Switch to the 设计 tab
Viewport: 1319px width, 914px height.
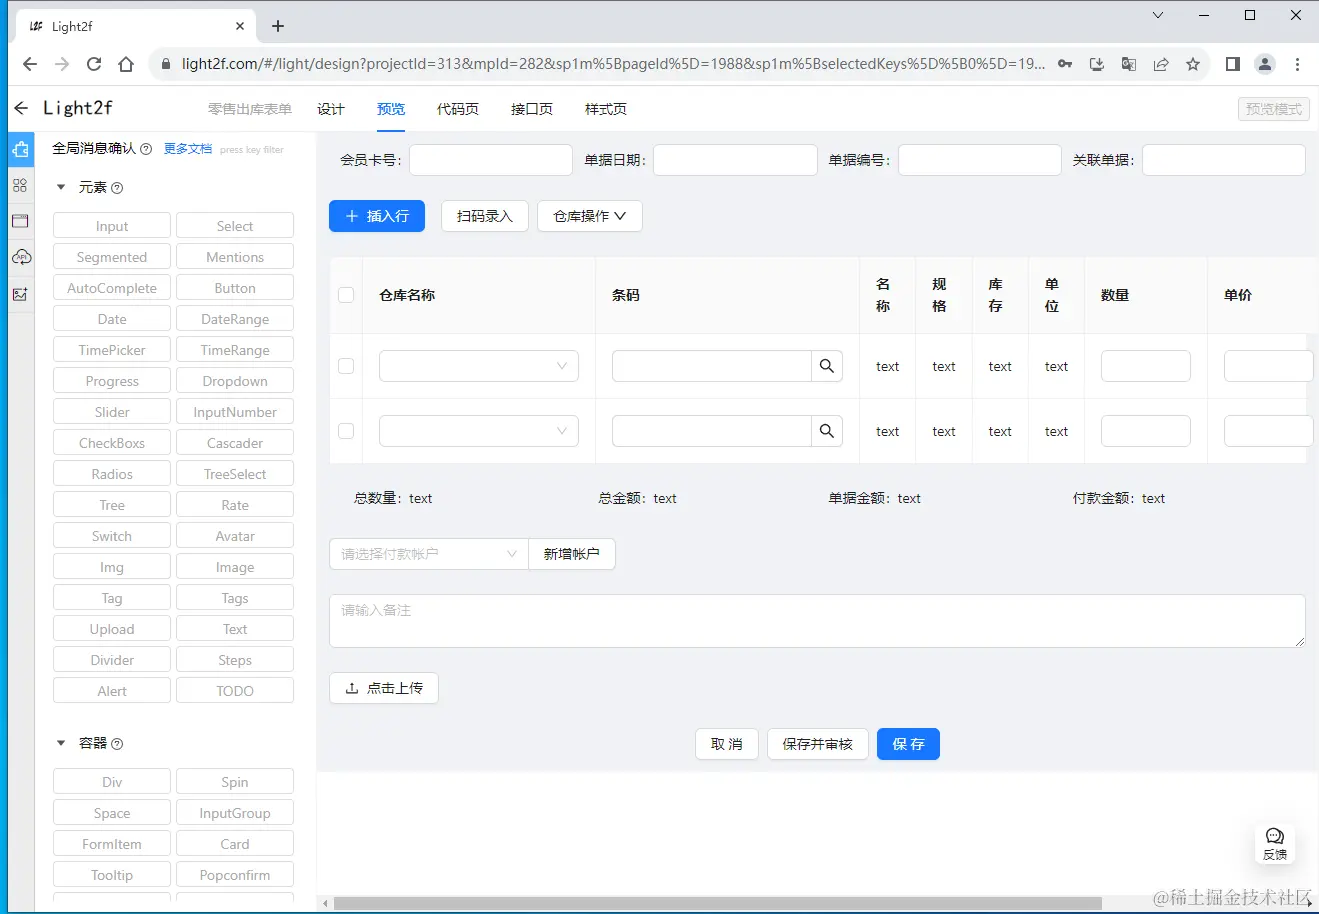point(331,109)
